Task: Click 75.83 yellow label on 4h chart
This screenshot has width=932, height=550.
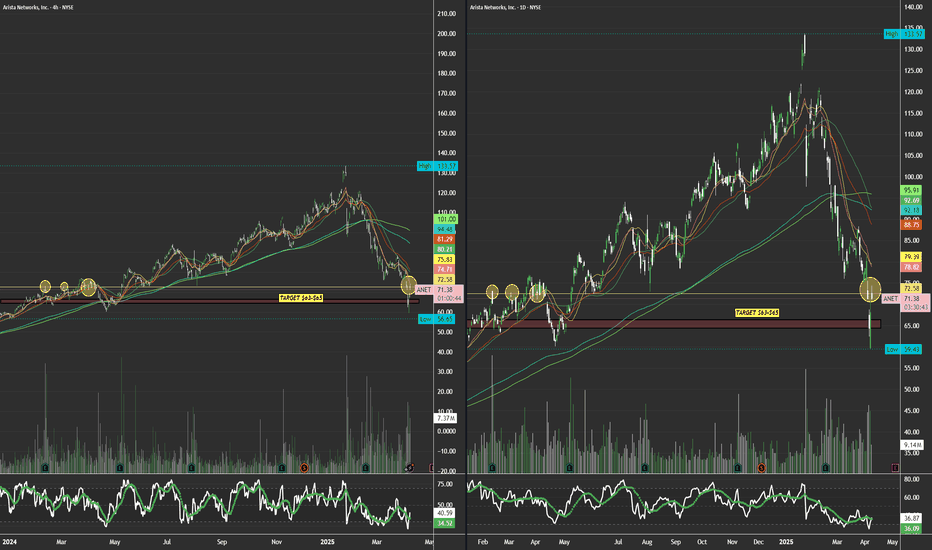Action: (x=446, y=259)
